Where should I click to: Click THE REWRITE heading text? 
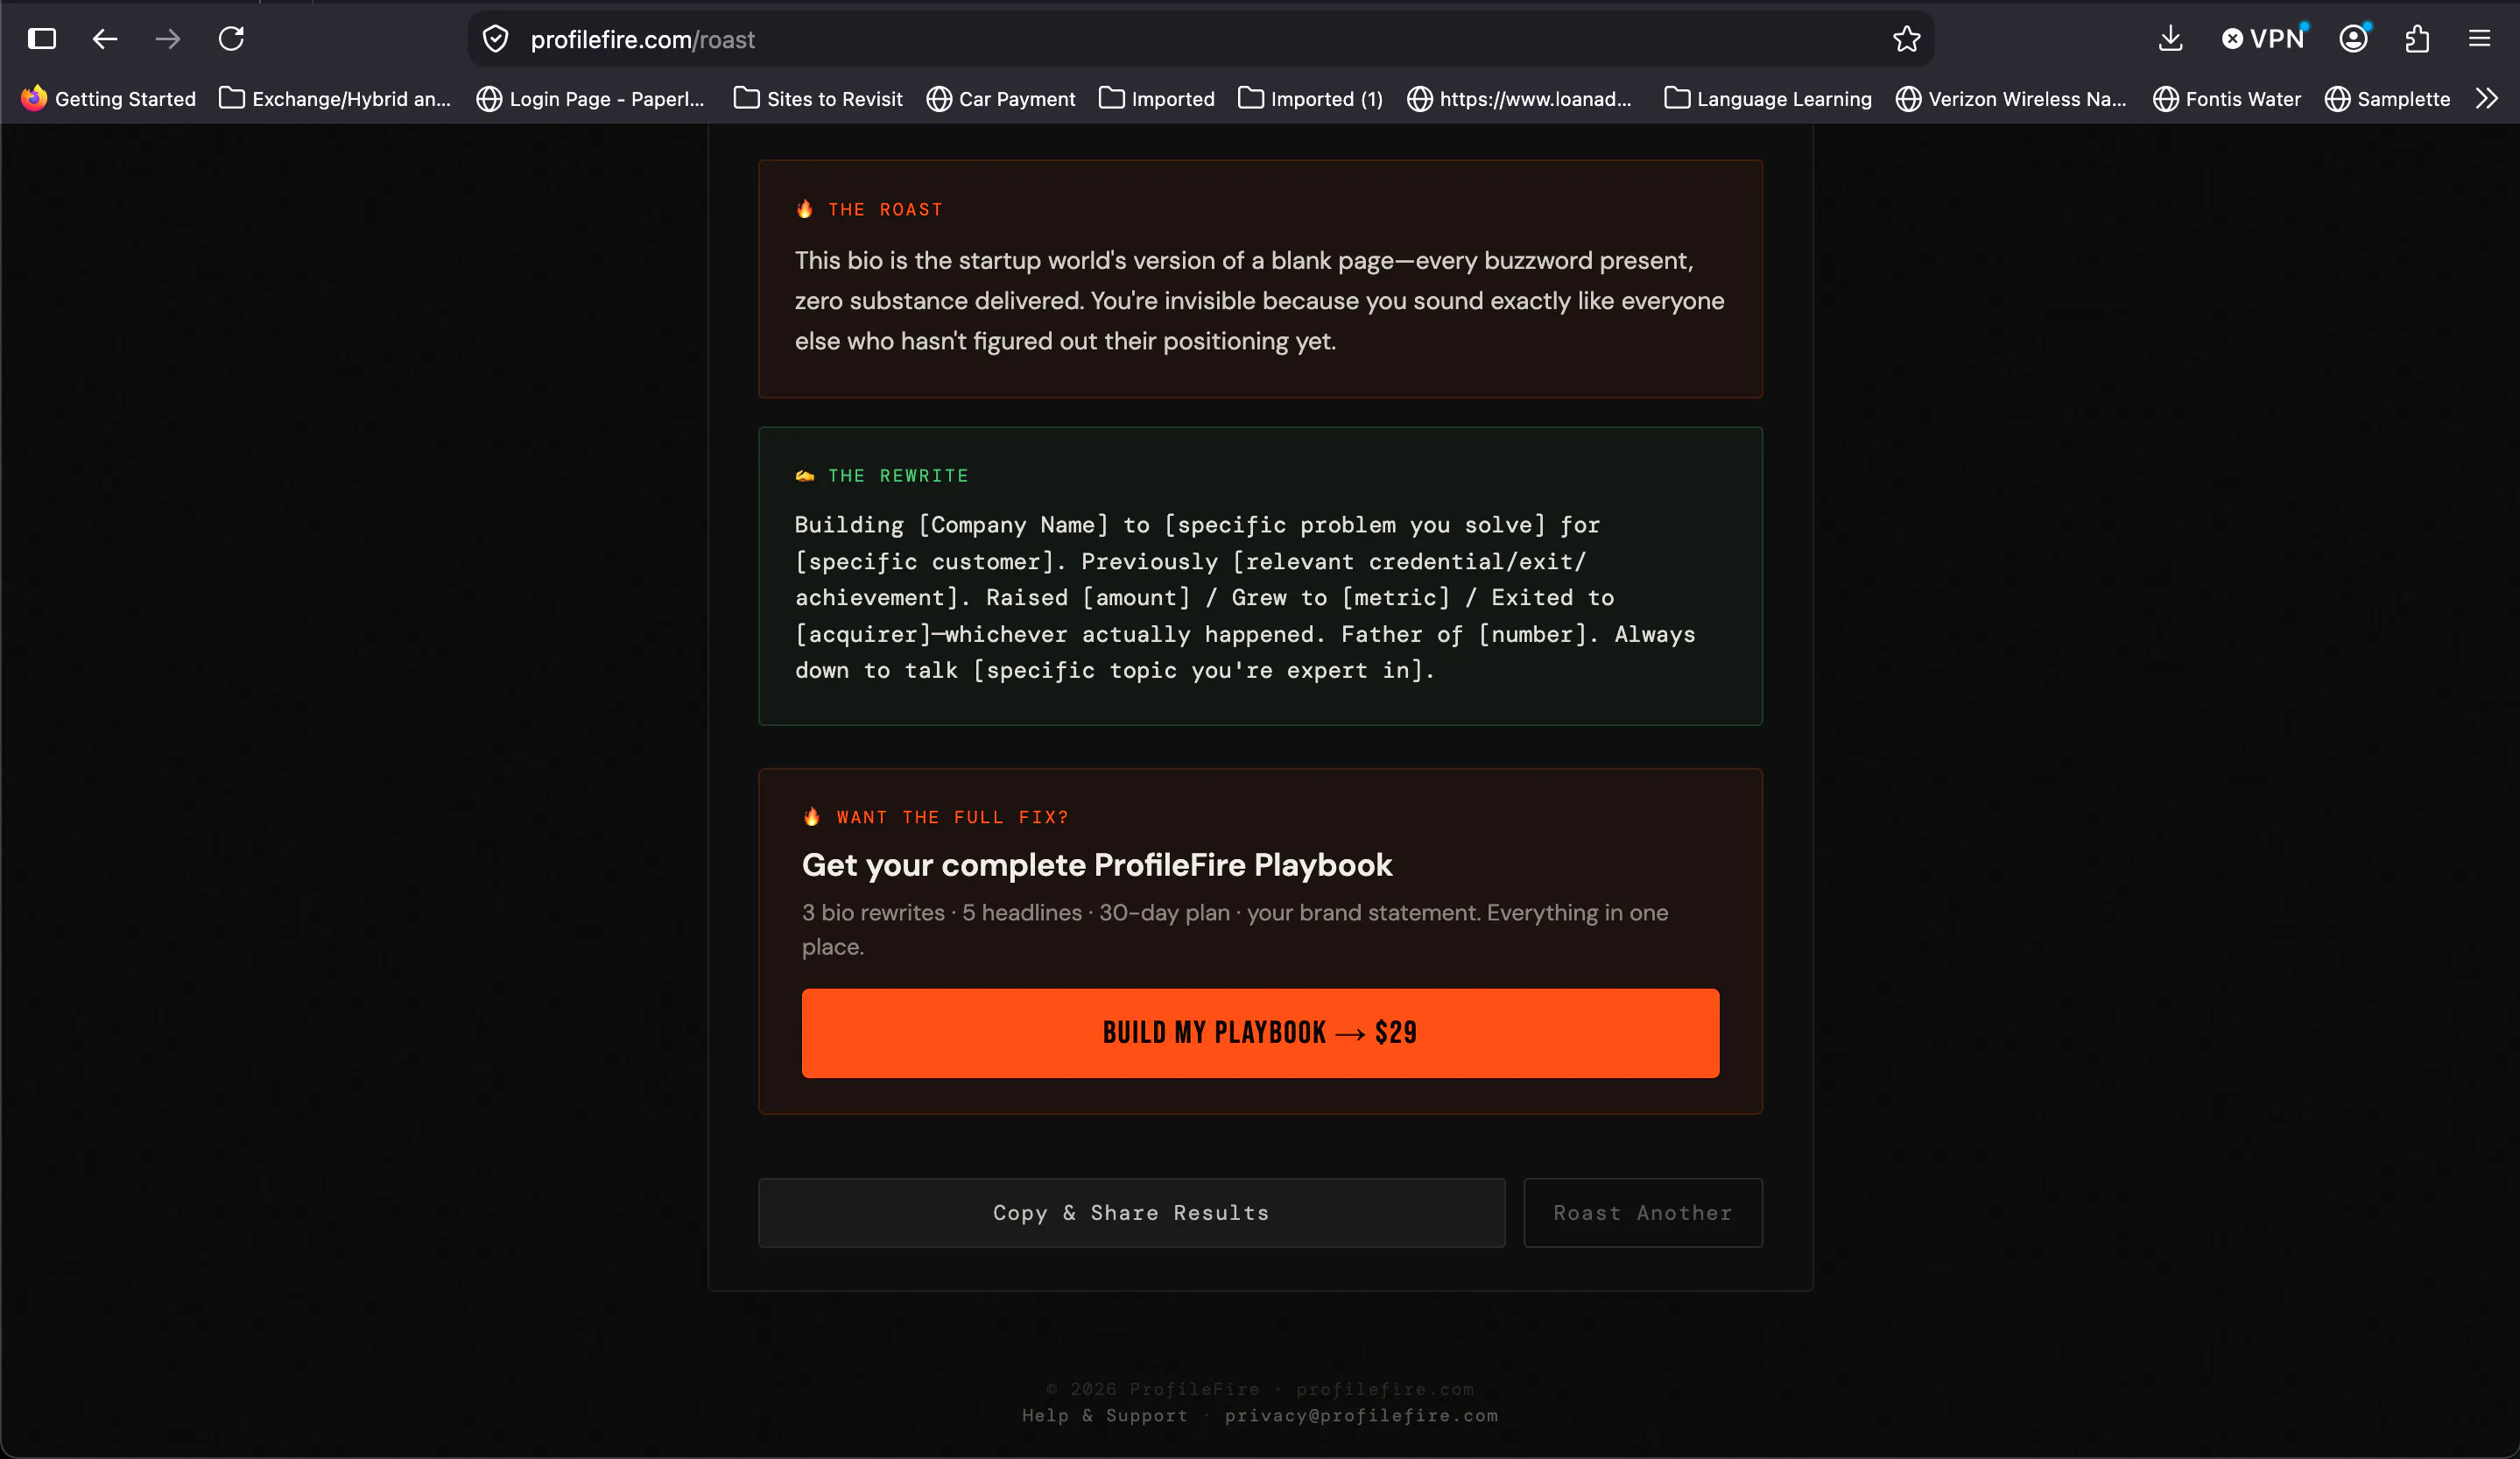898,476
